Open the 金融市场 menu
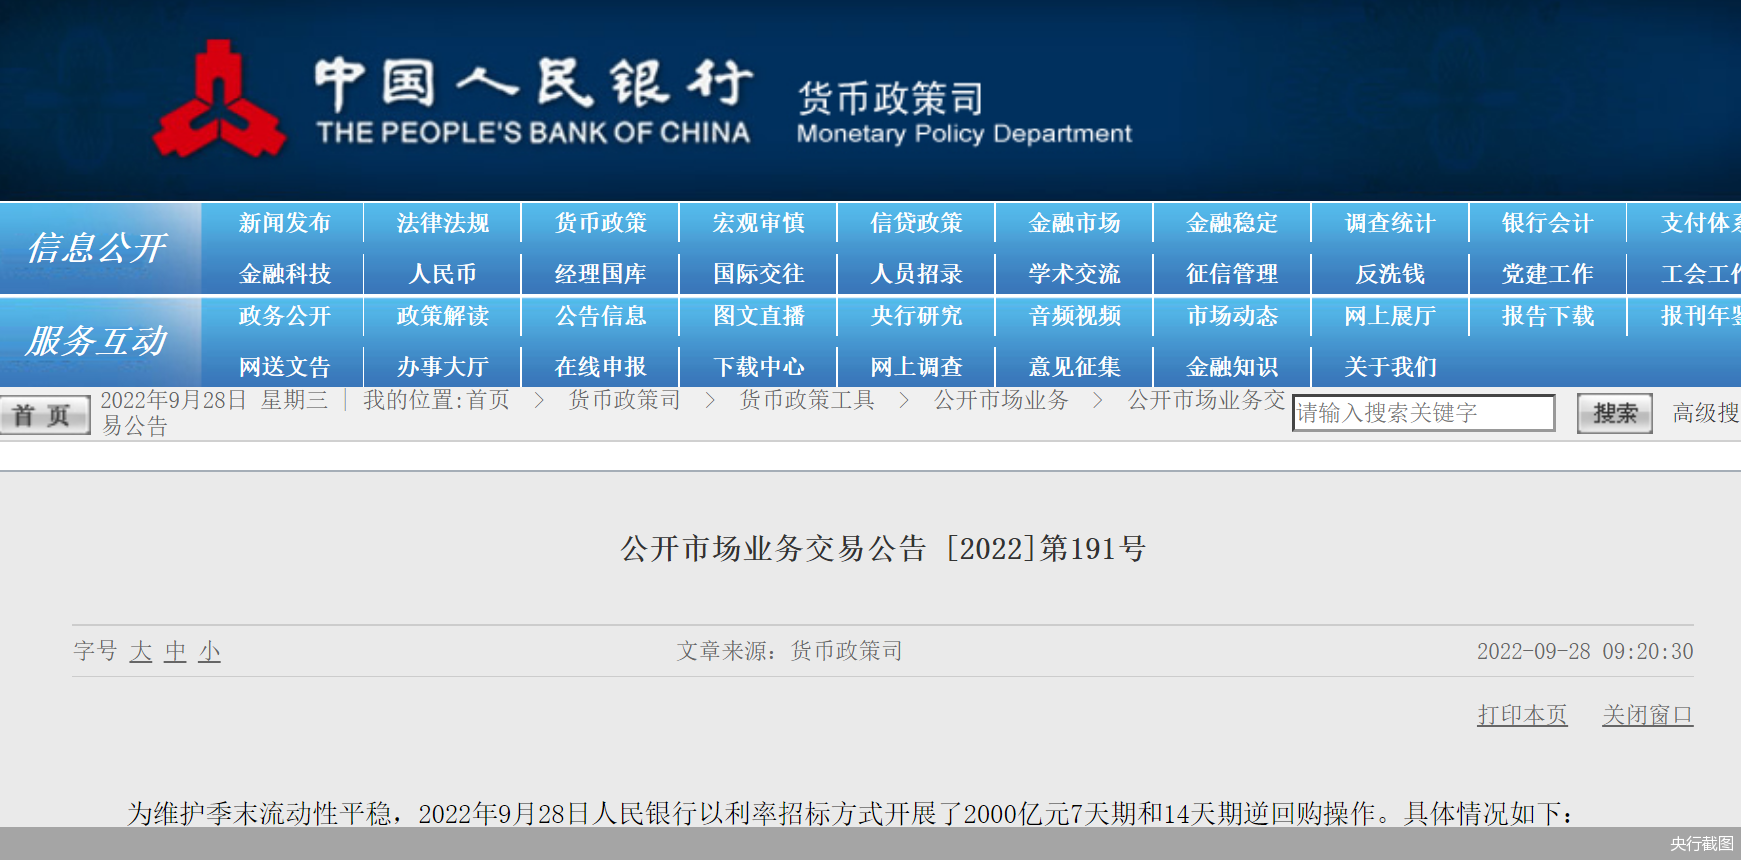1741x860 pixels. (1074, 223)
